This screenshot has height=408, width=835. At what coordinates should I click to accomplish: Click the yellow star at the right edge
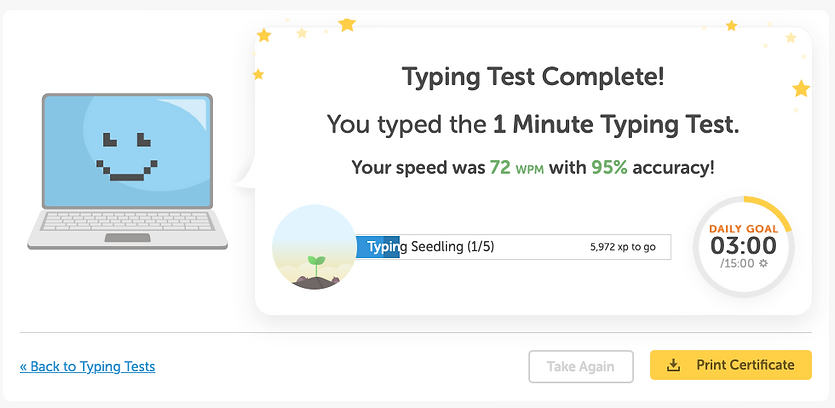(x=800, y=89)
